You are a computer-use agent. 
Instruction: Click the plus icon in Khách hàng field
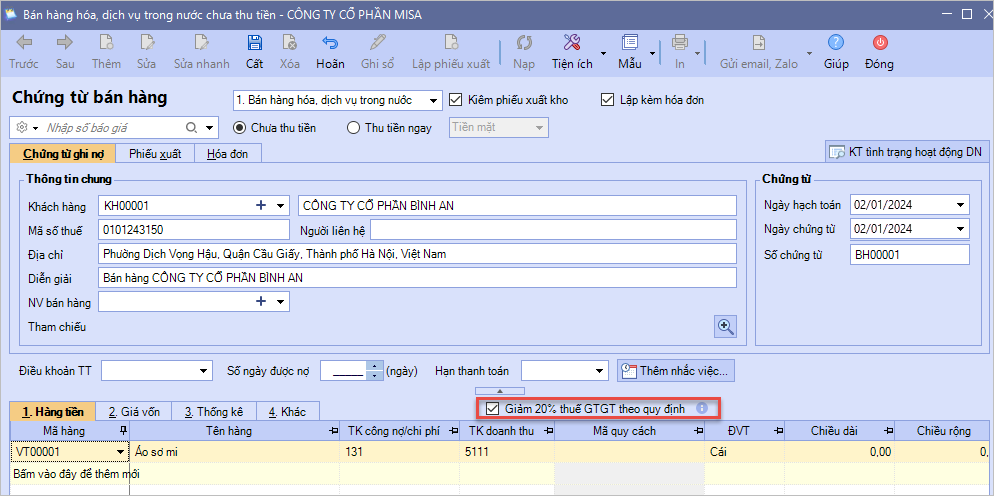(261, 205)
